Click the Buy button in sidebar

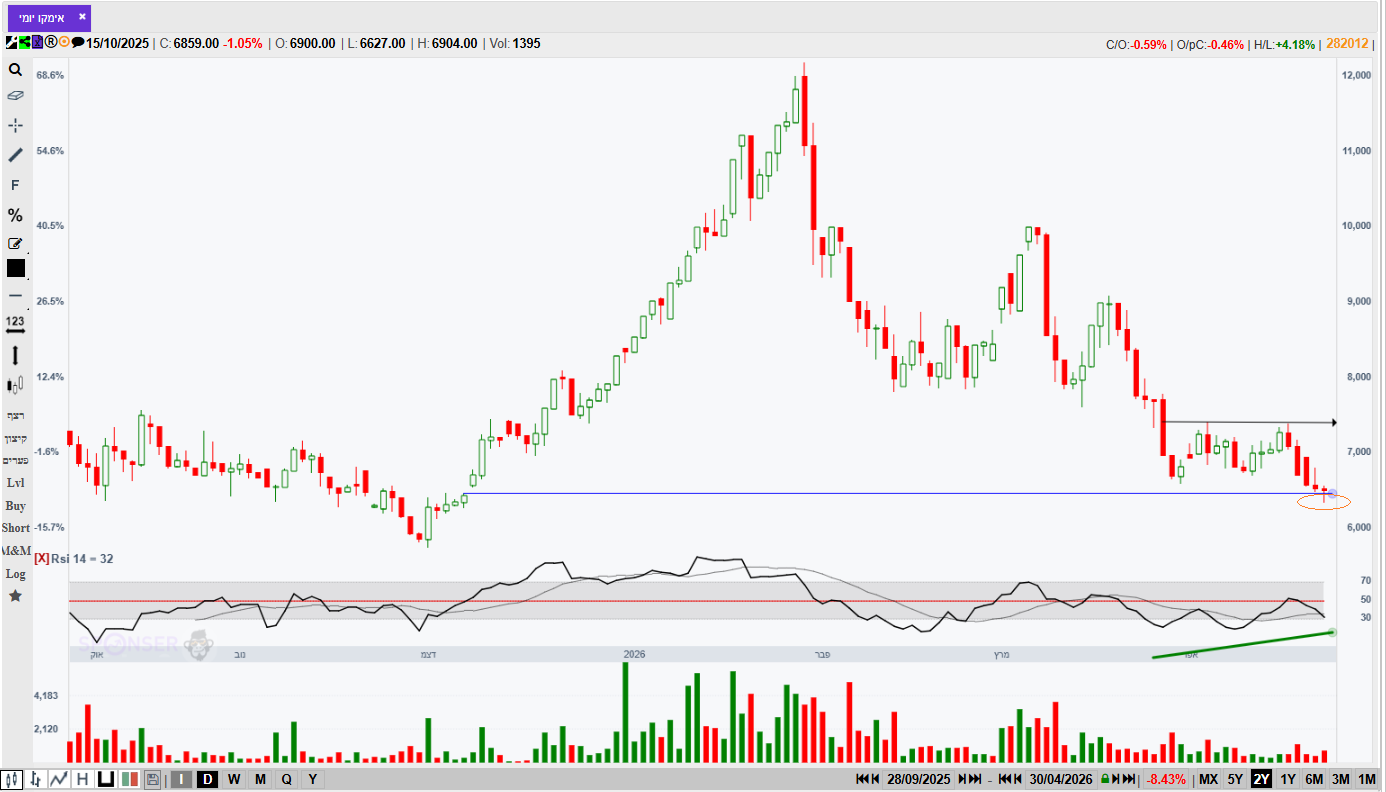coord(15,506)
